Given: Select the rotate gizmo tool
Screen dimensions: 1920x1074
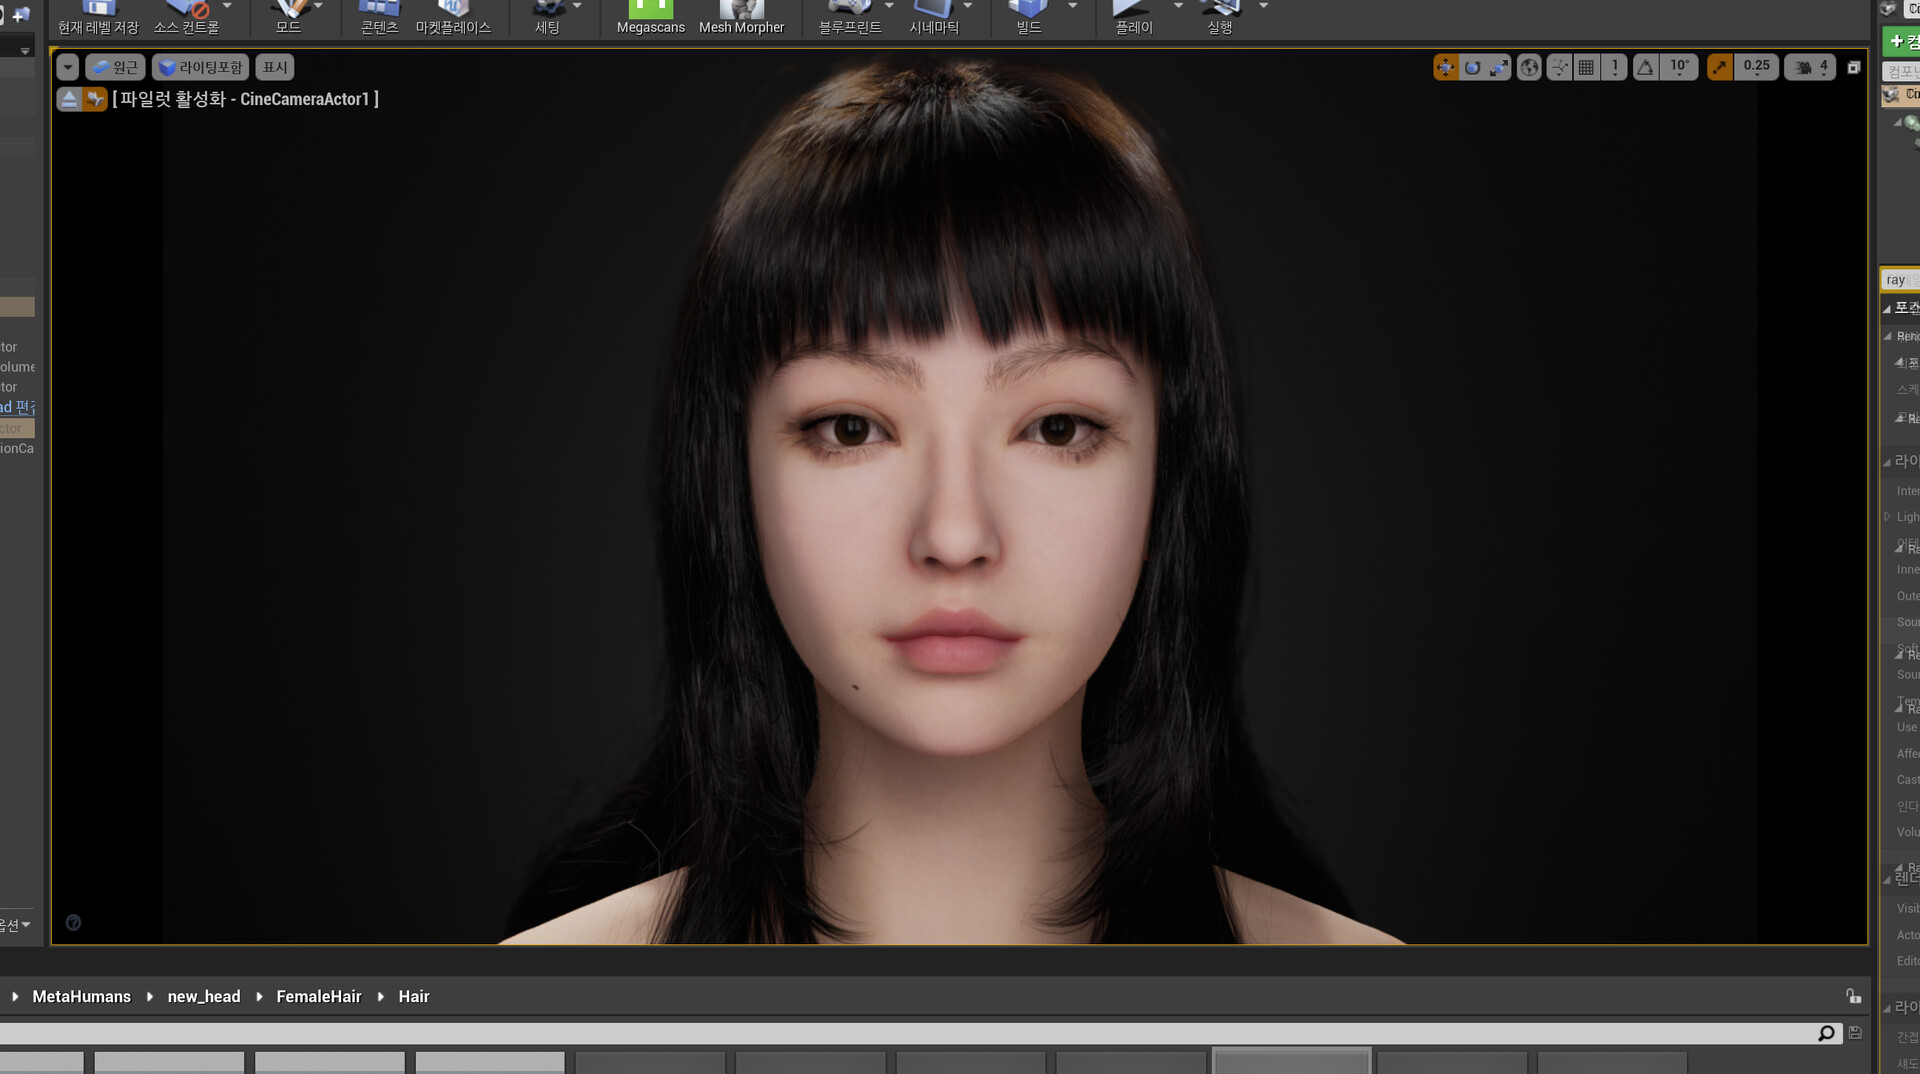Looking at the screenshot, I should [x=1472, y=67].
